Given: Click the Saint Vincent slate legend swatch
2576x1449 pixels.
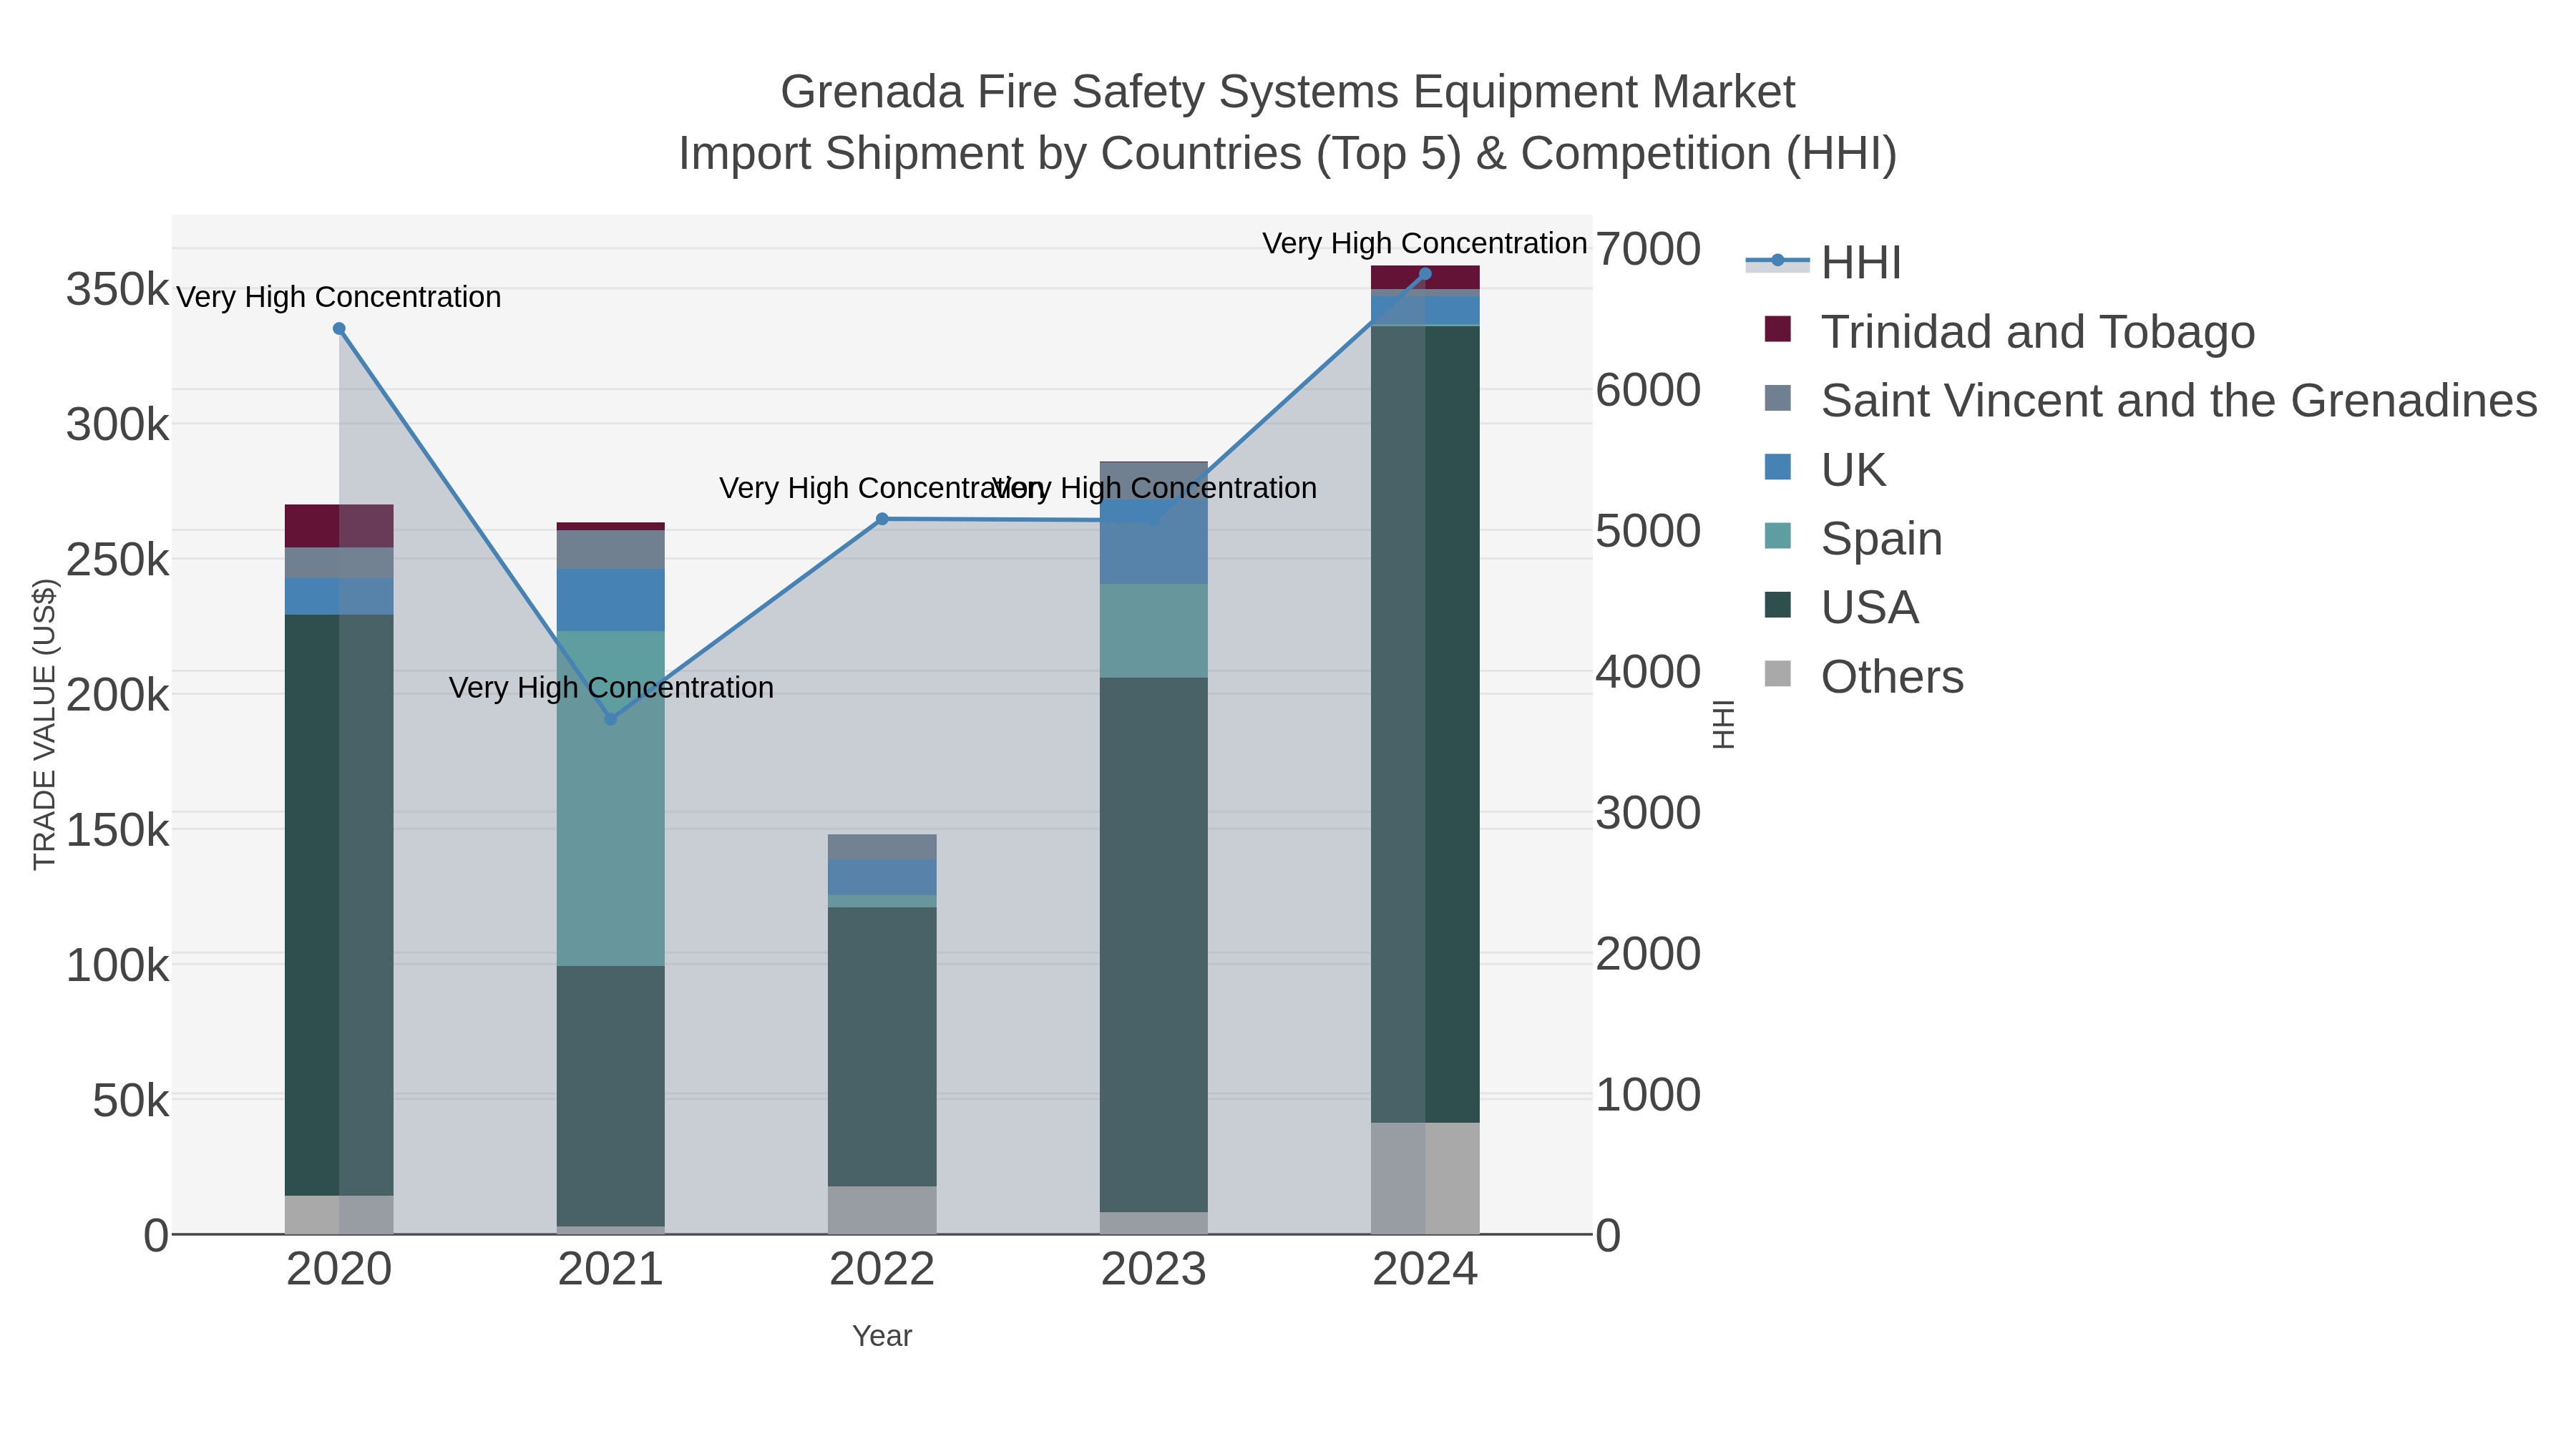Looking at the screenshot, I should [1778, 398].
